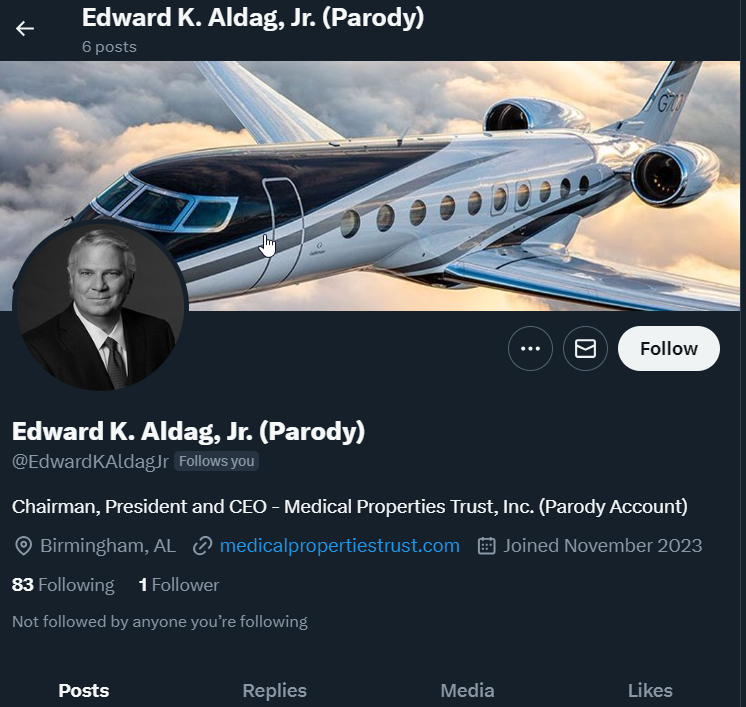Click the Follows you badge

[x=216, y=461]
